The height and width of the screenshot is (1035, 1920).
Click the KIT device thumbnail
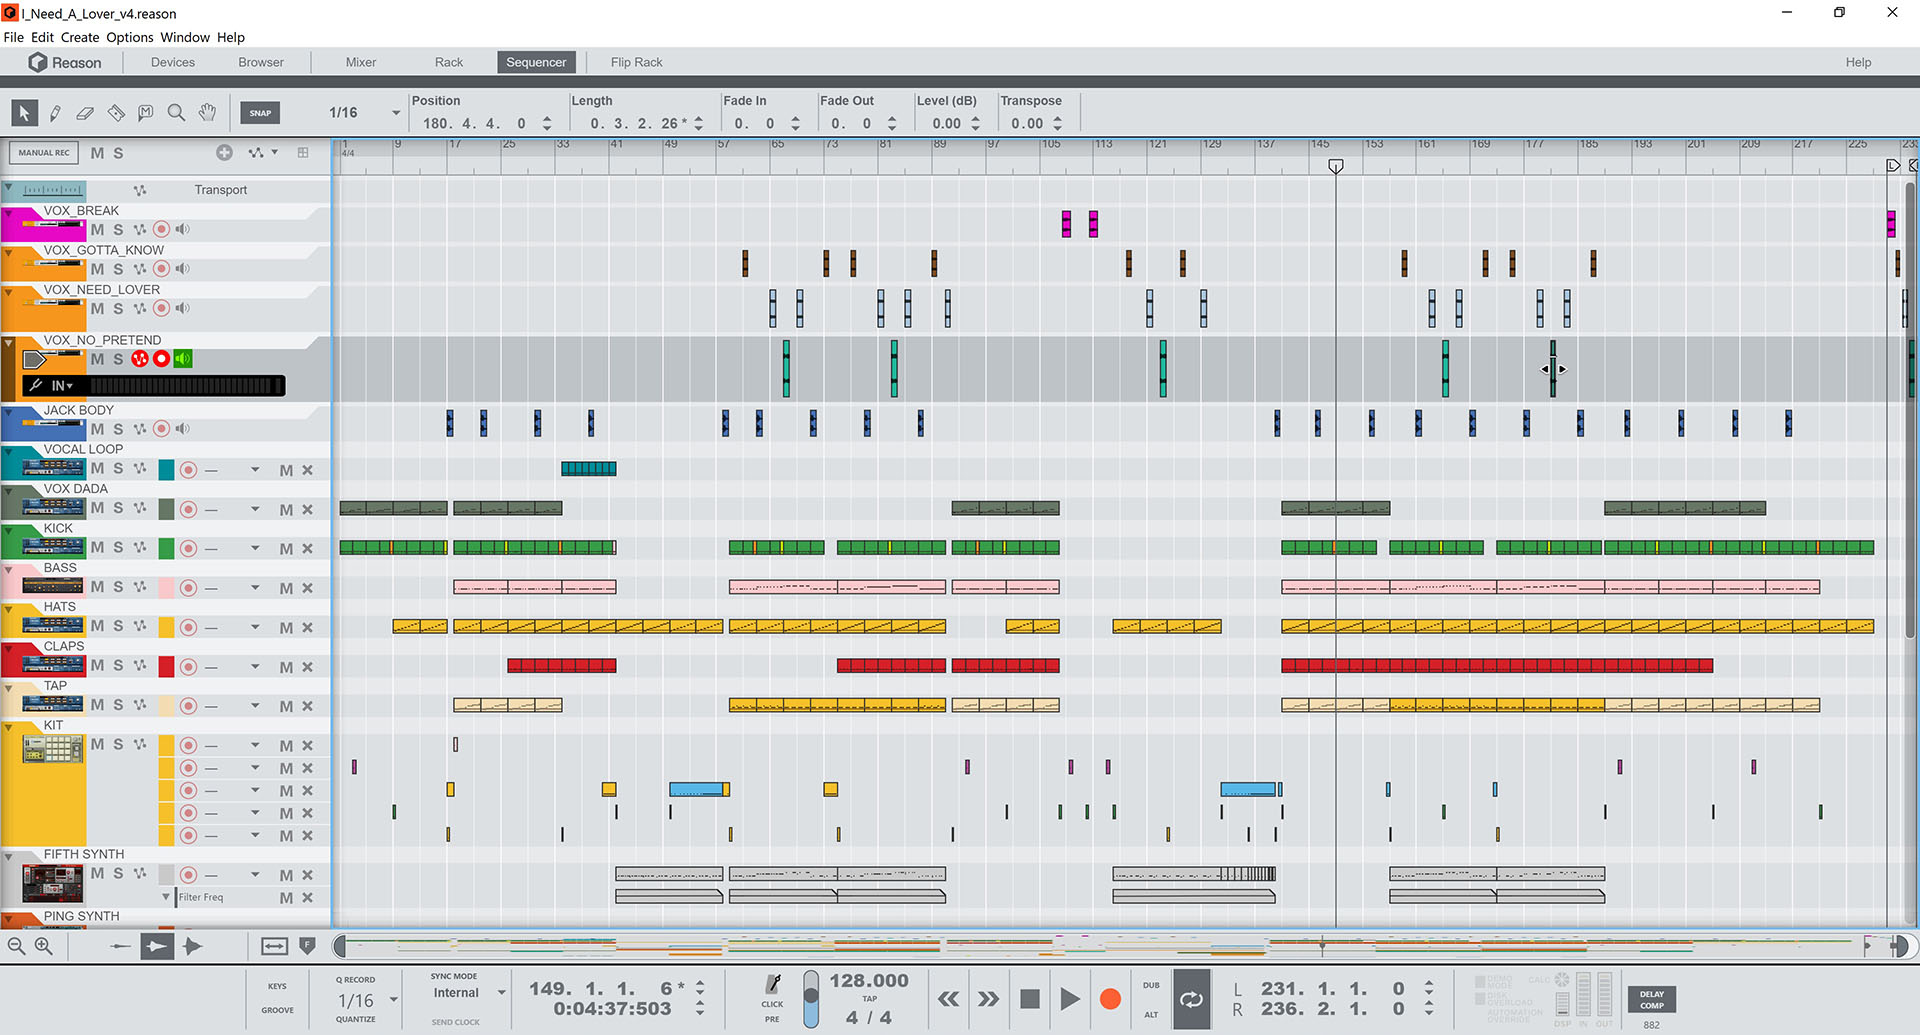click(x=53, y=749)
